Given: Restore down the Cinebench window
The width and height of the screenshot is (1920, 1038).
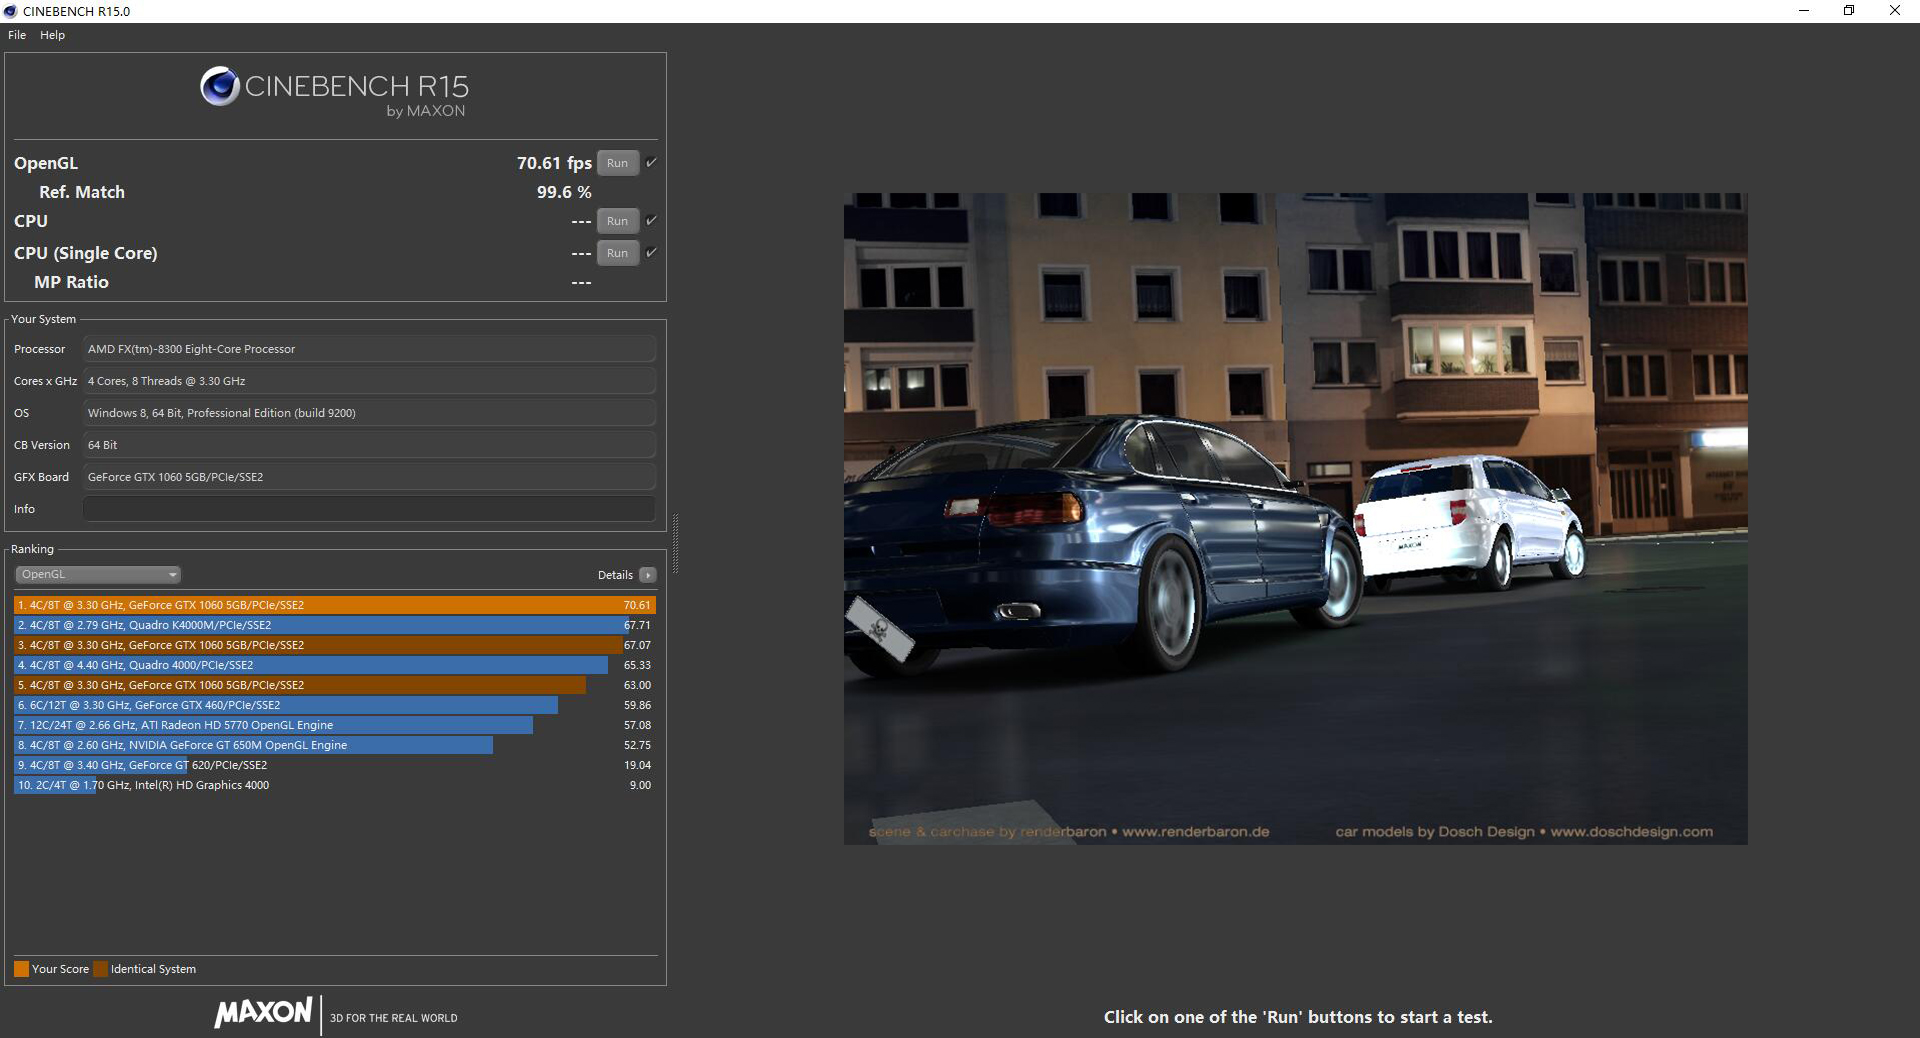Looking at the screenshot, I should click(1848, 11).
